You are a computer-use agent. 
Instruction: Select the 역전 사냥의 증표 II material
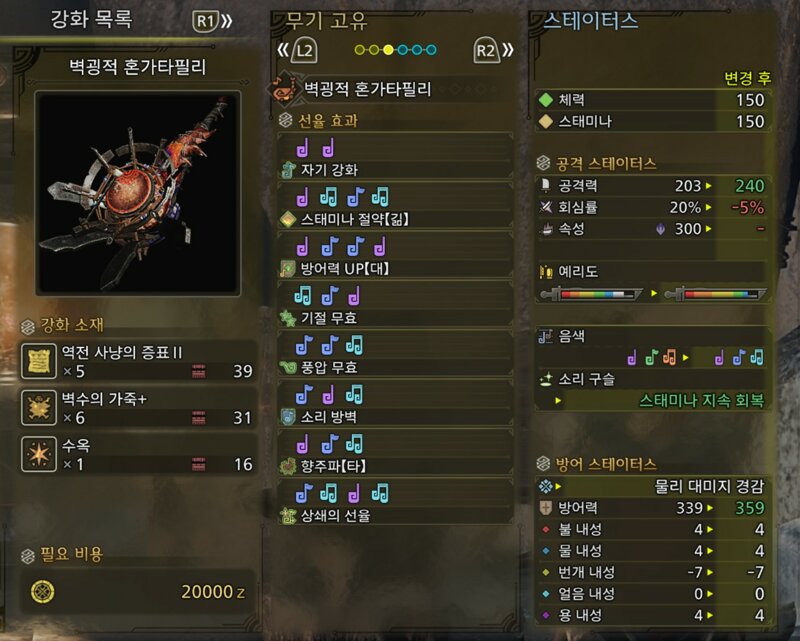pos(138,361)
